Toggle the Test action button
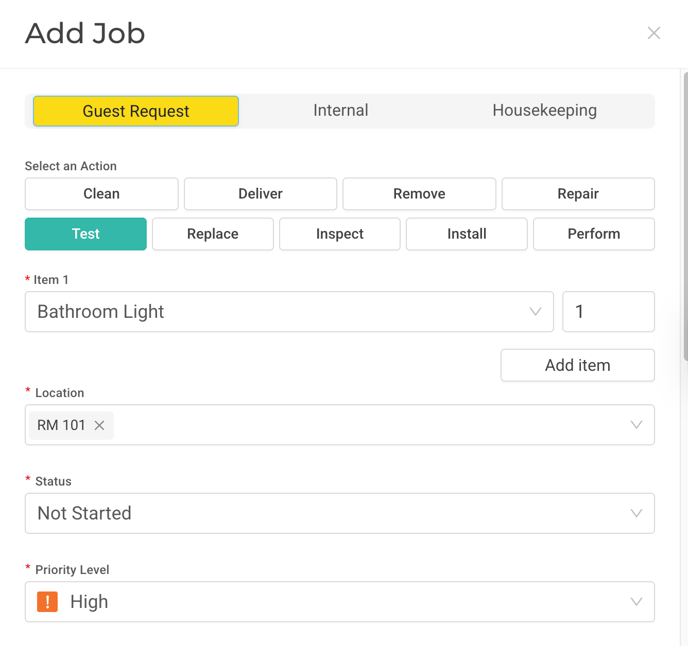688x646 pixels. pyautogui.click(x=86, y=234)
